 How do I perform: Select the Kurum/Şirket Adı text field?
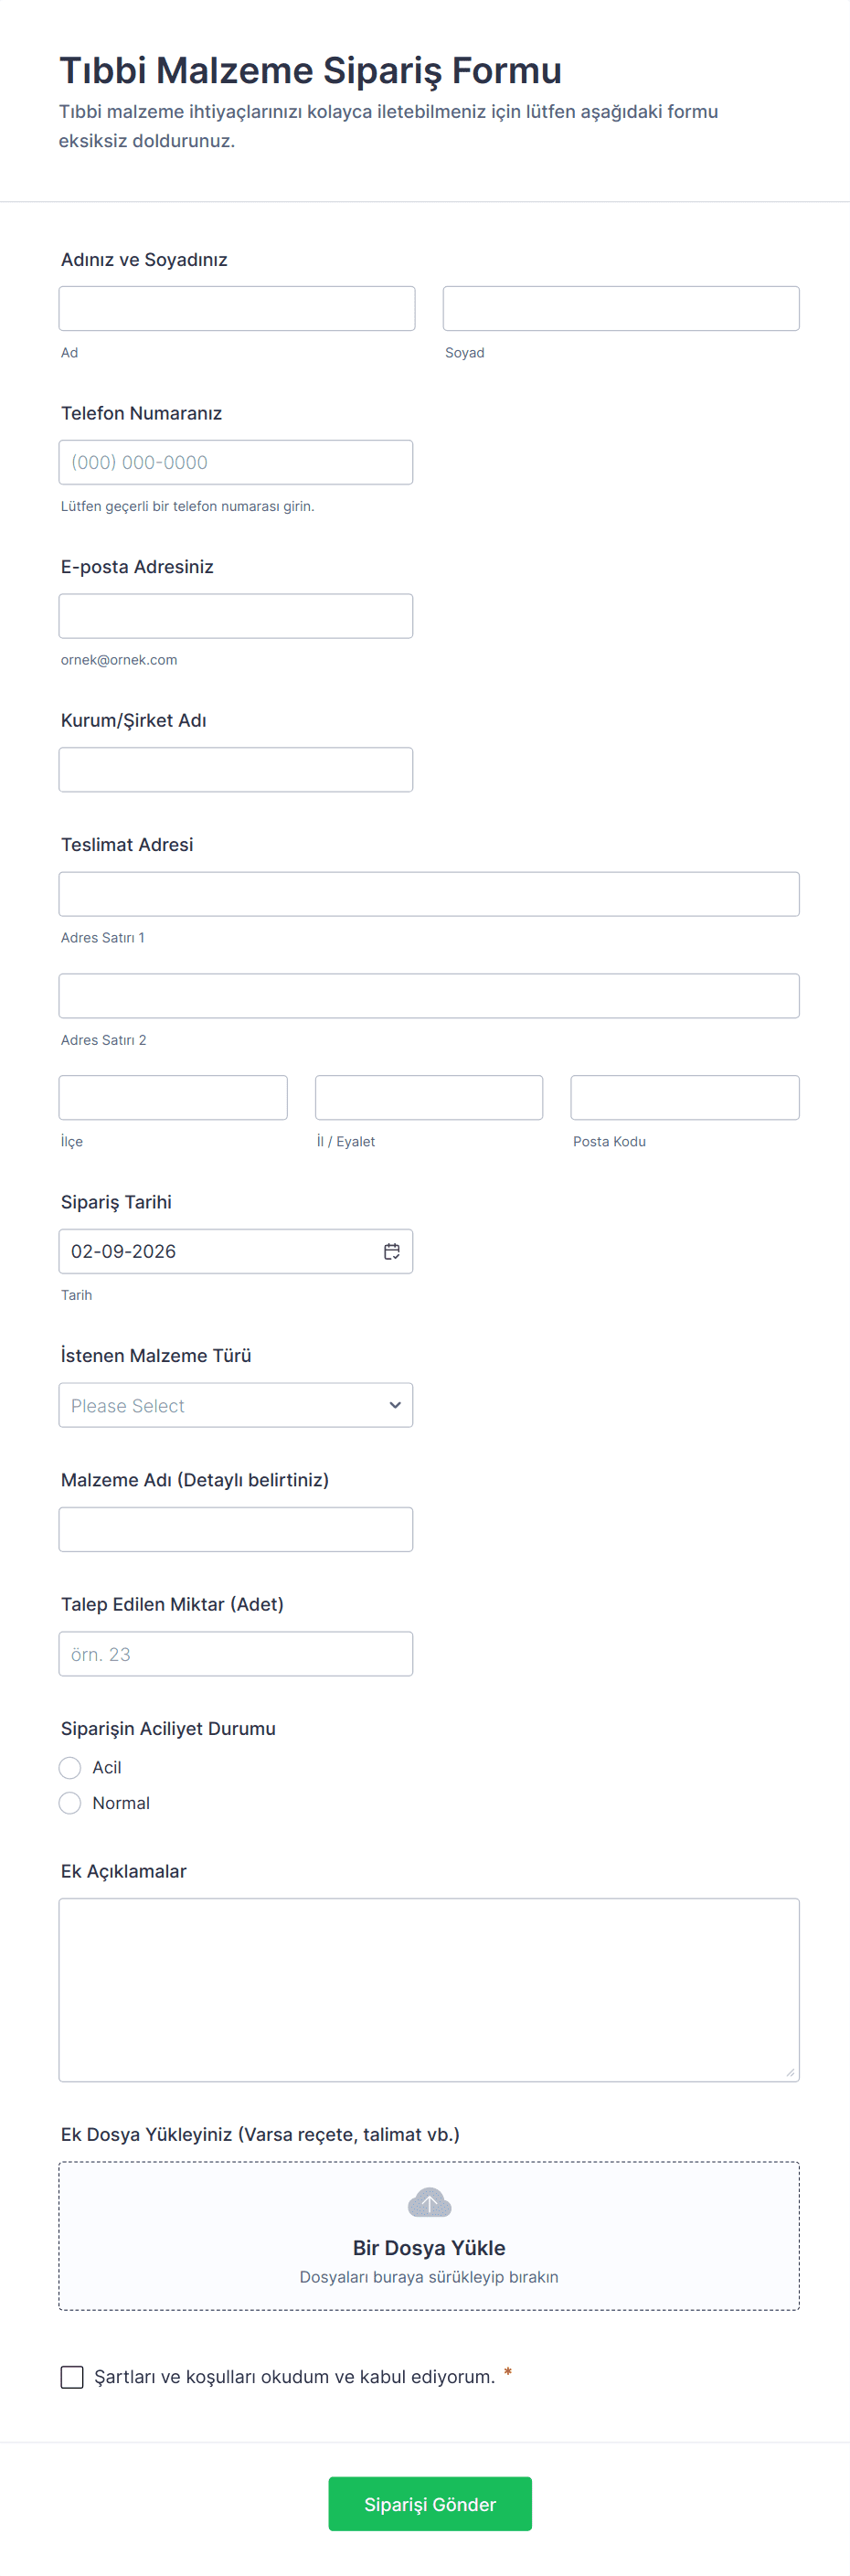[235, 770]
